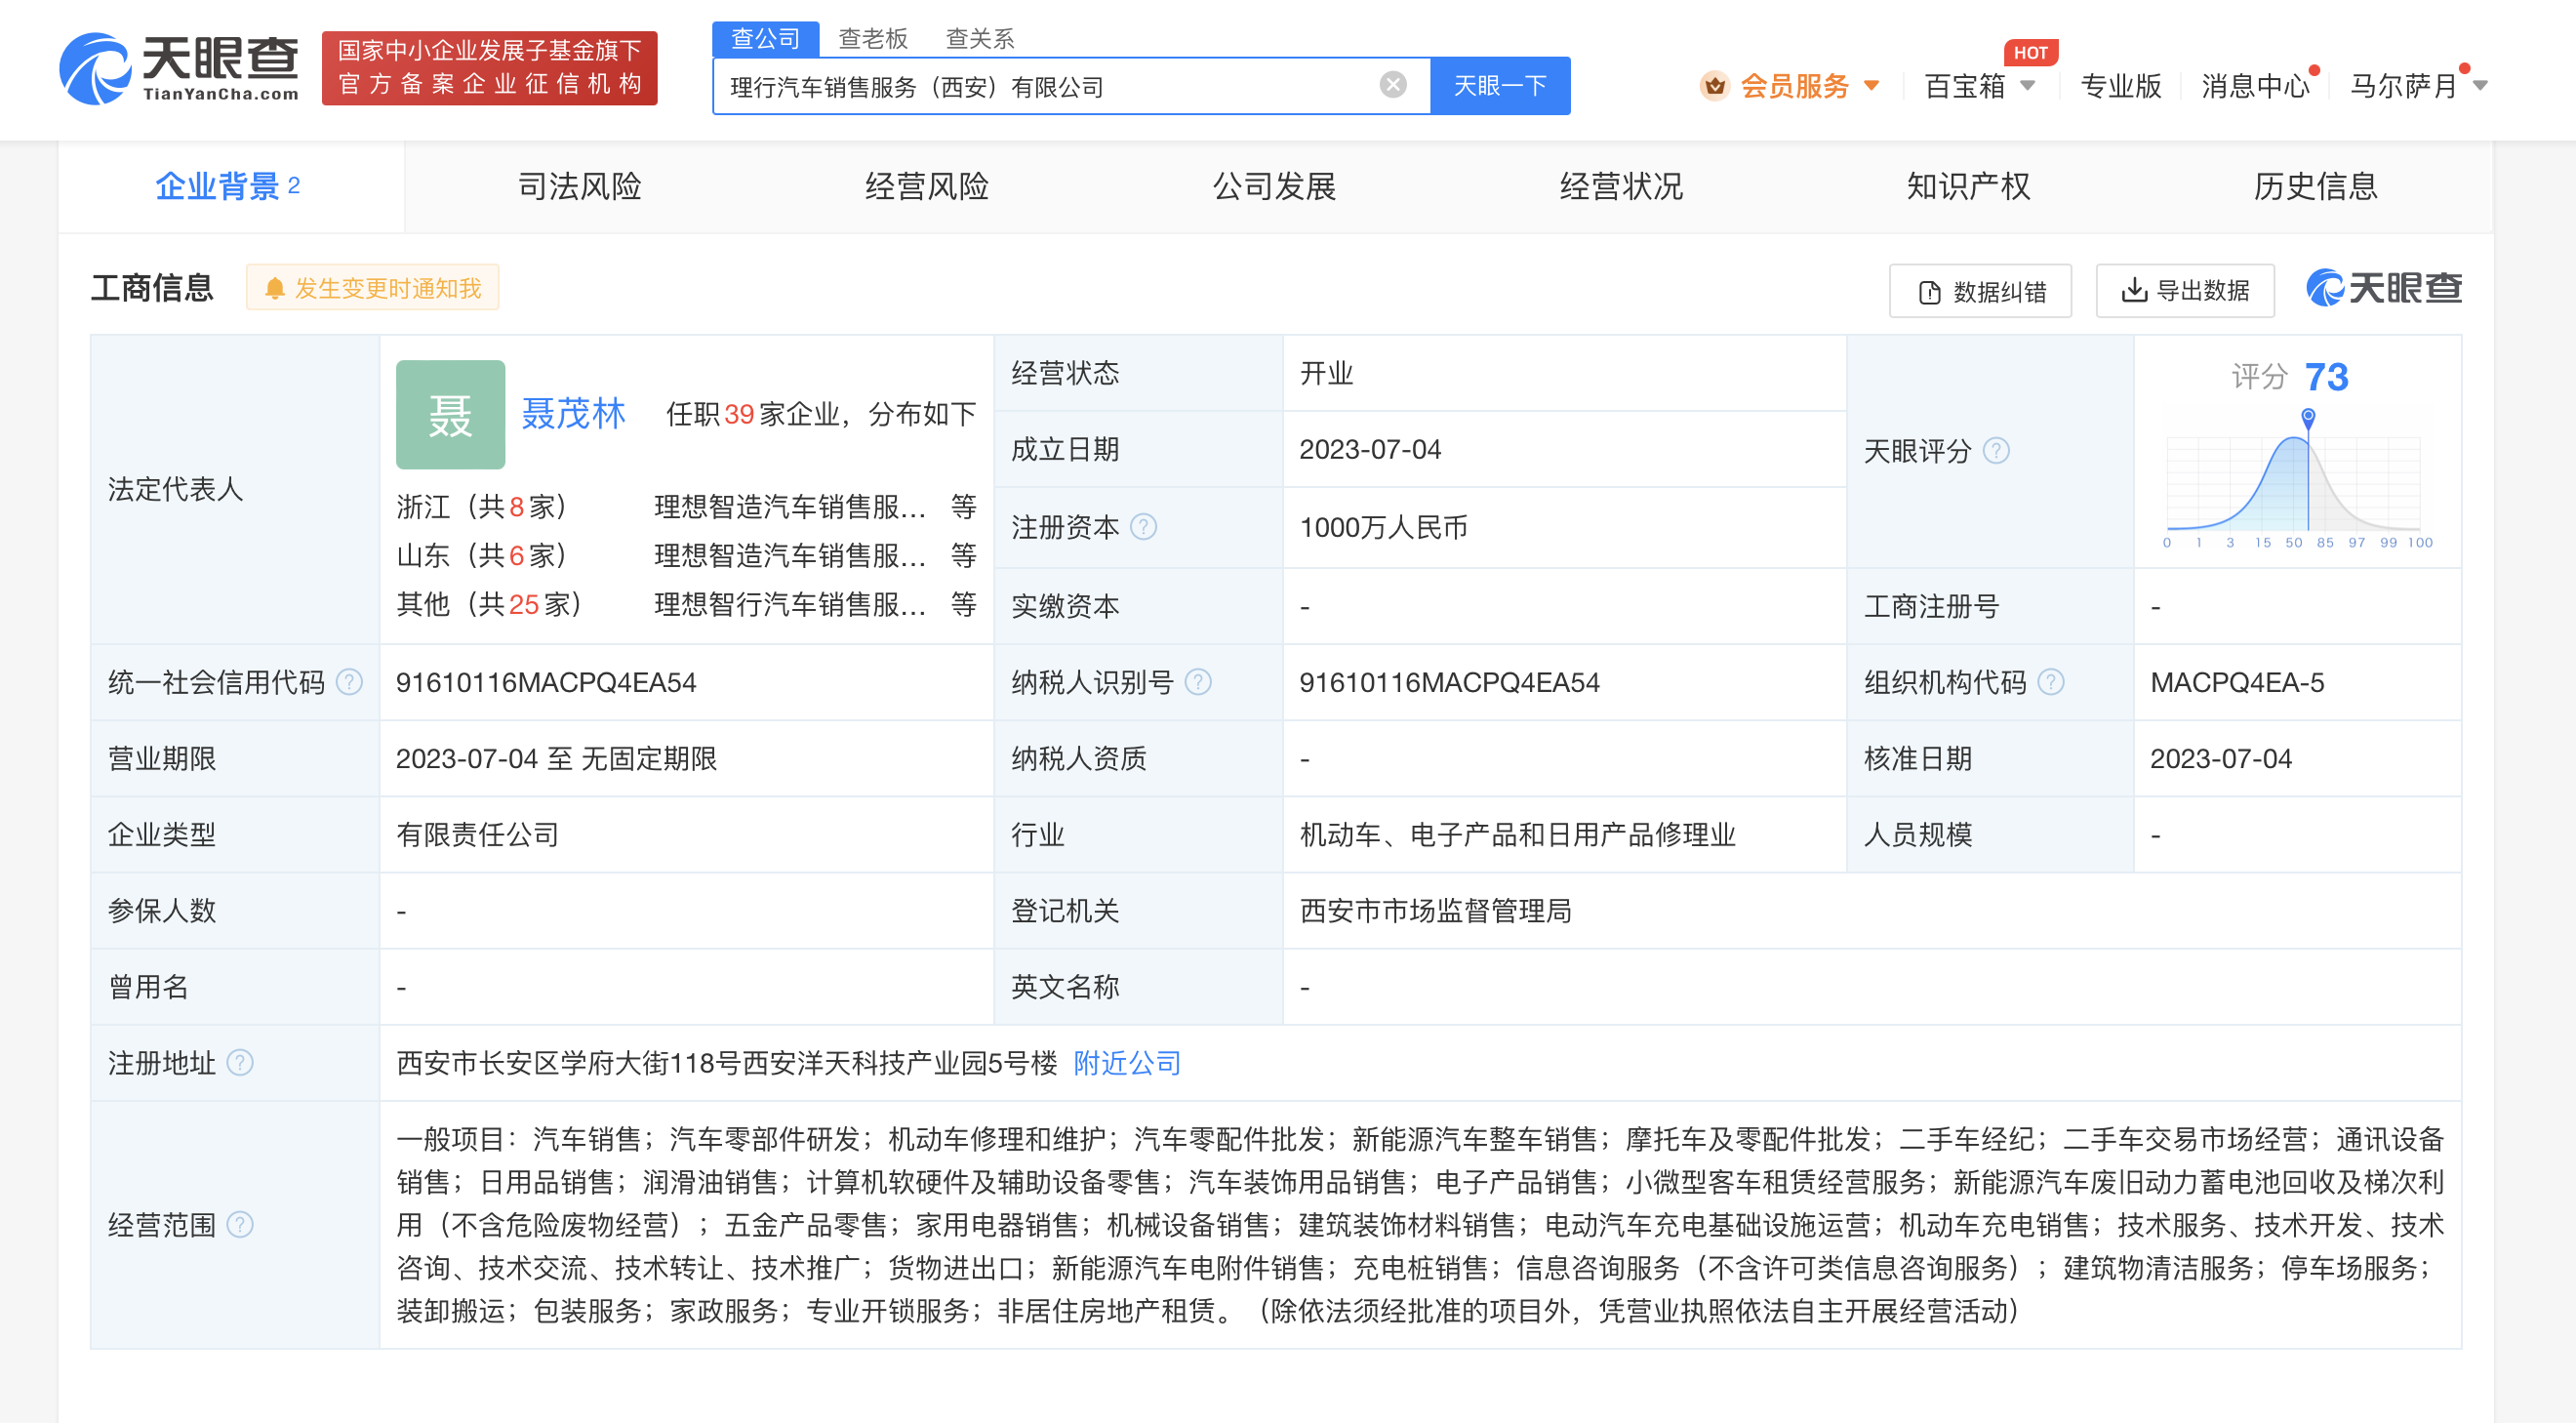Click registered address 西安市长安区学府大街118号 text
Screen dimensions: 2576x1423
tap(726, 1063)
